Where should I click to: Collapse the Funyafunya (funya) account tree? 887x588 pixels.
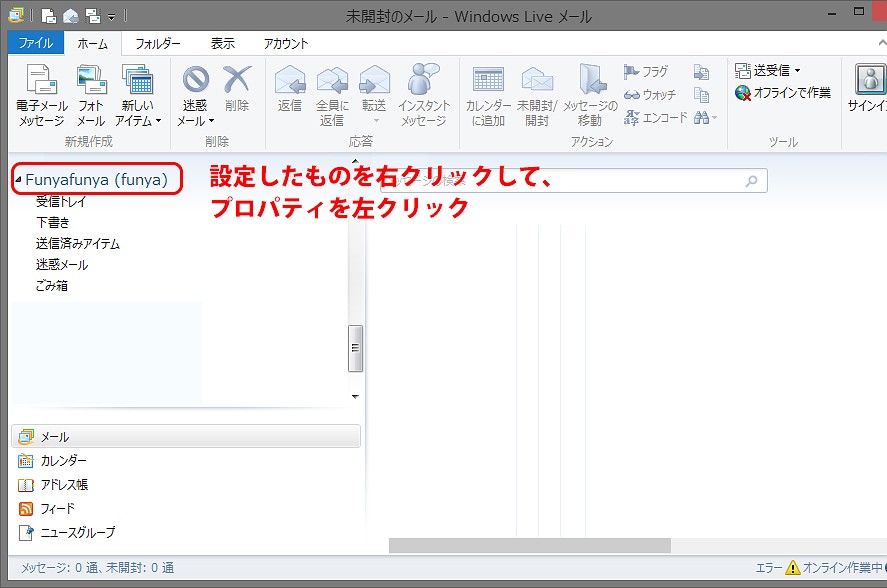click(18, 180)
